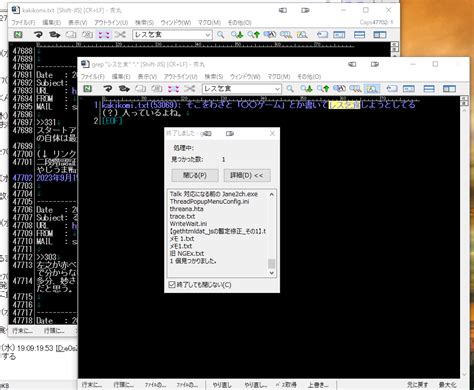Viewport: 474px width, 390px height.
Task: Click kakikomi.txt(53069) grep result line
Action: click(259, 105)
